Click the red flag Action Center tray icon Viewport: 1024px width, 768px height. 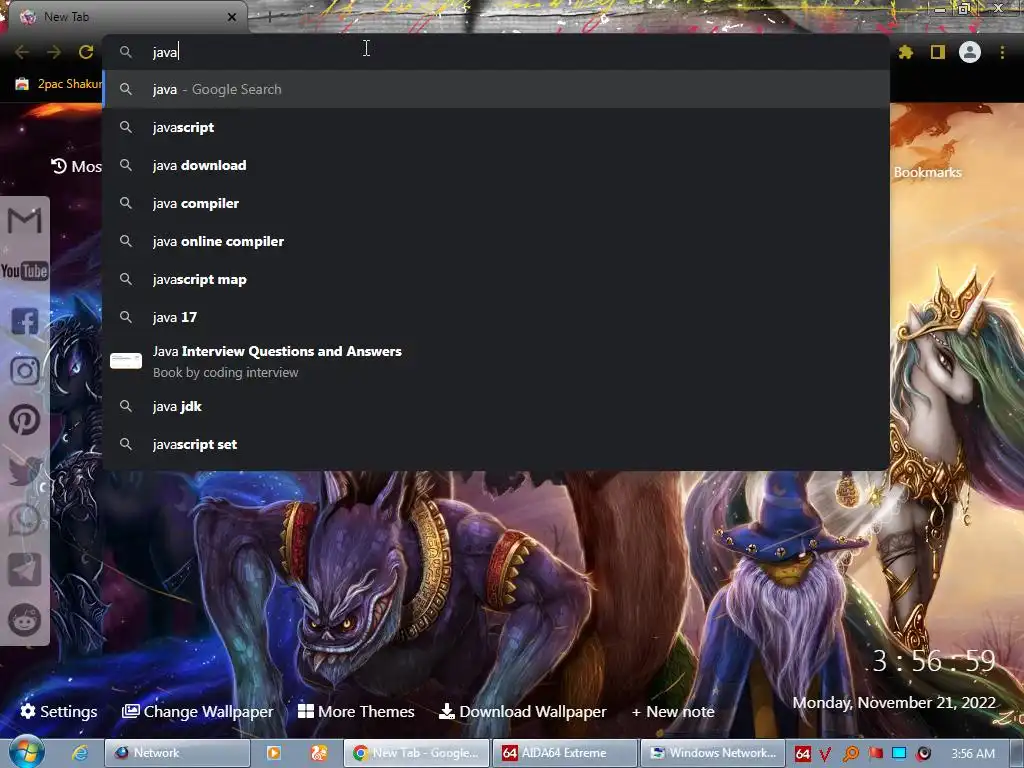point(875,754)
